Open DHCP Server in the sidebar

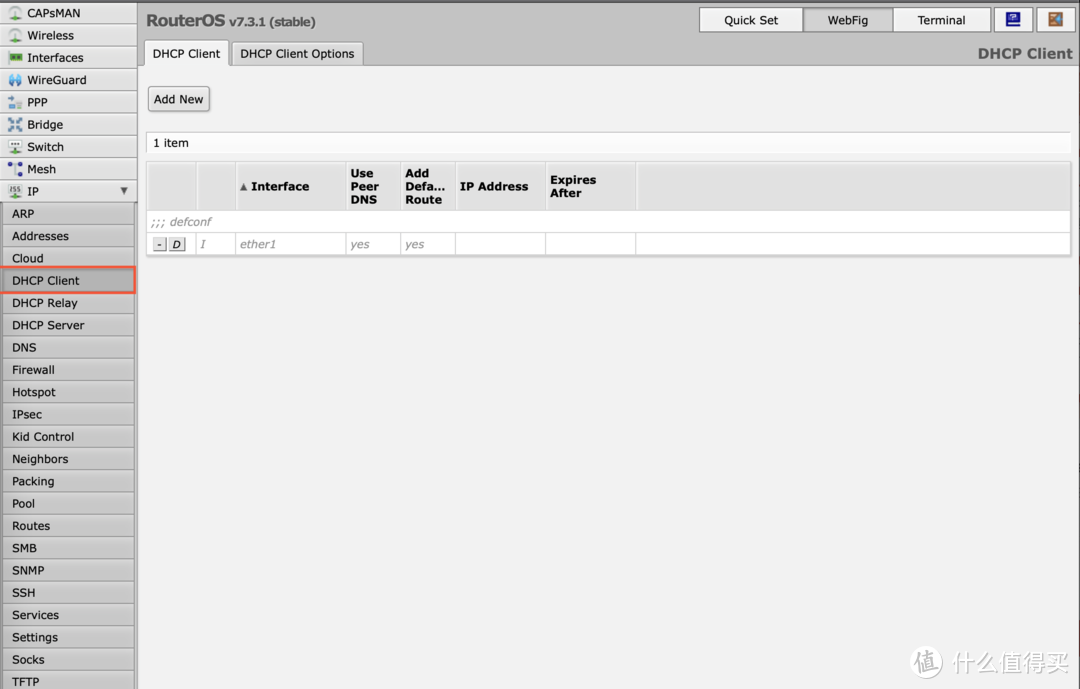[68, 325]
